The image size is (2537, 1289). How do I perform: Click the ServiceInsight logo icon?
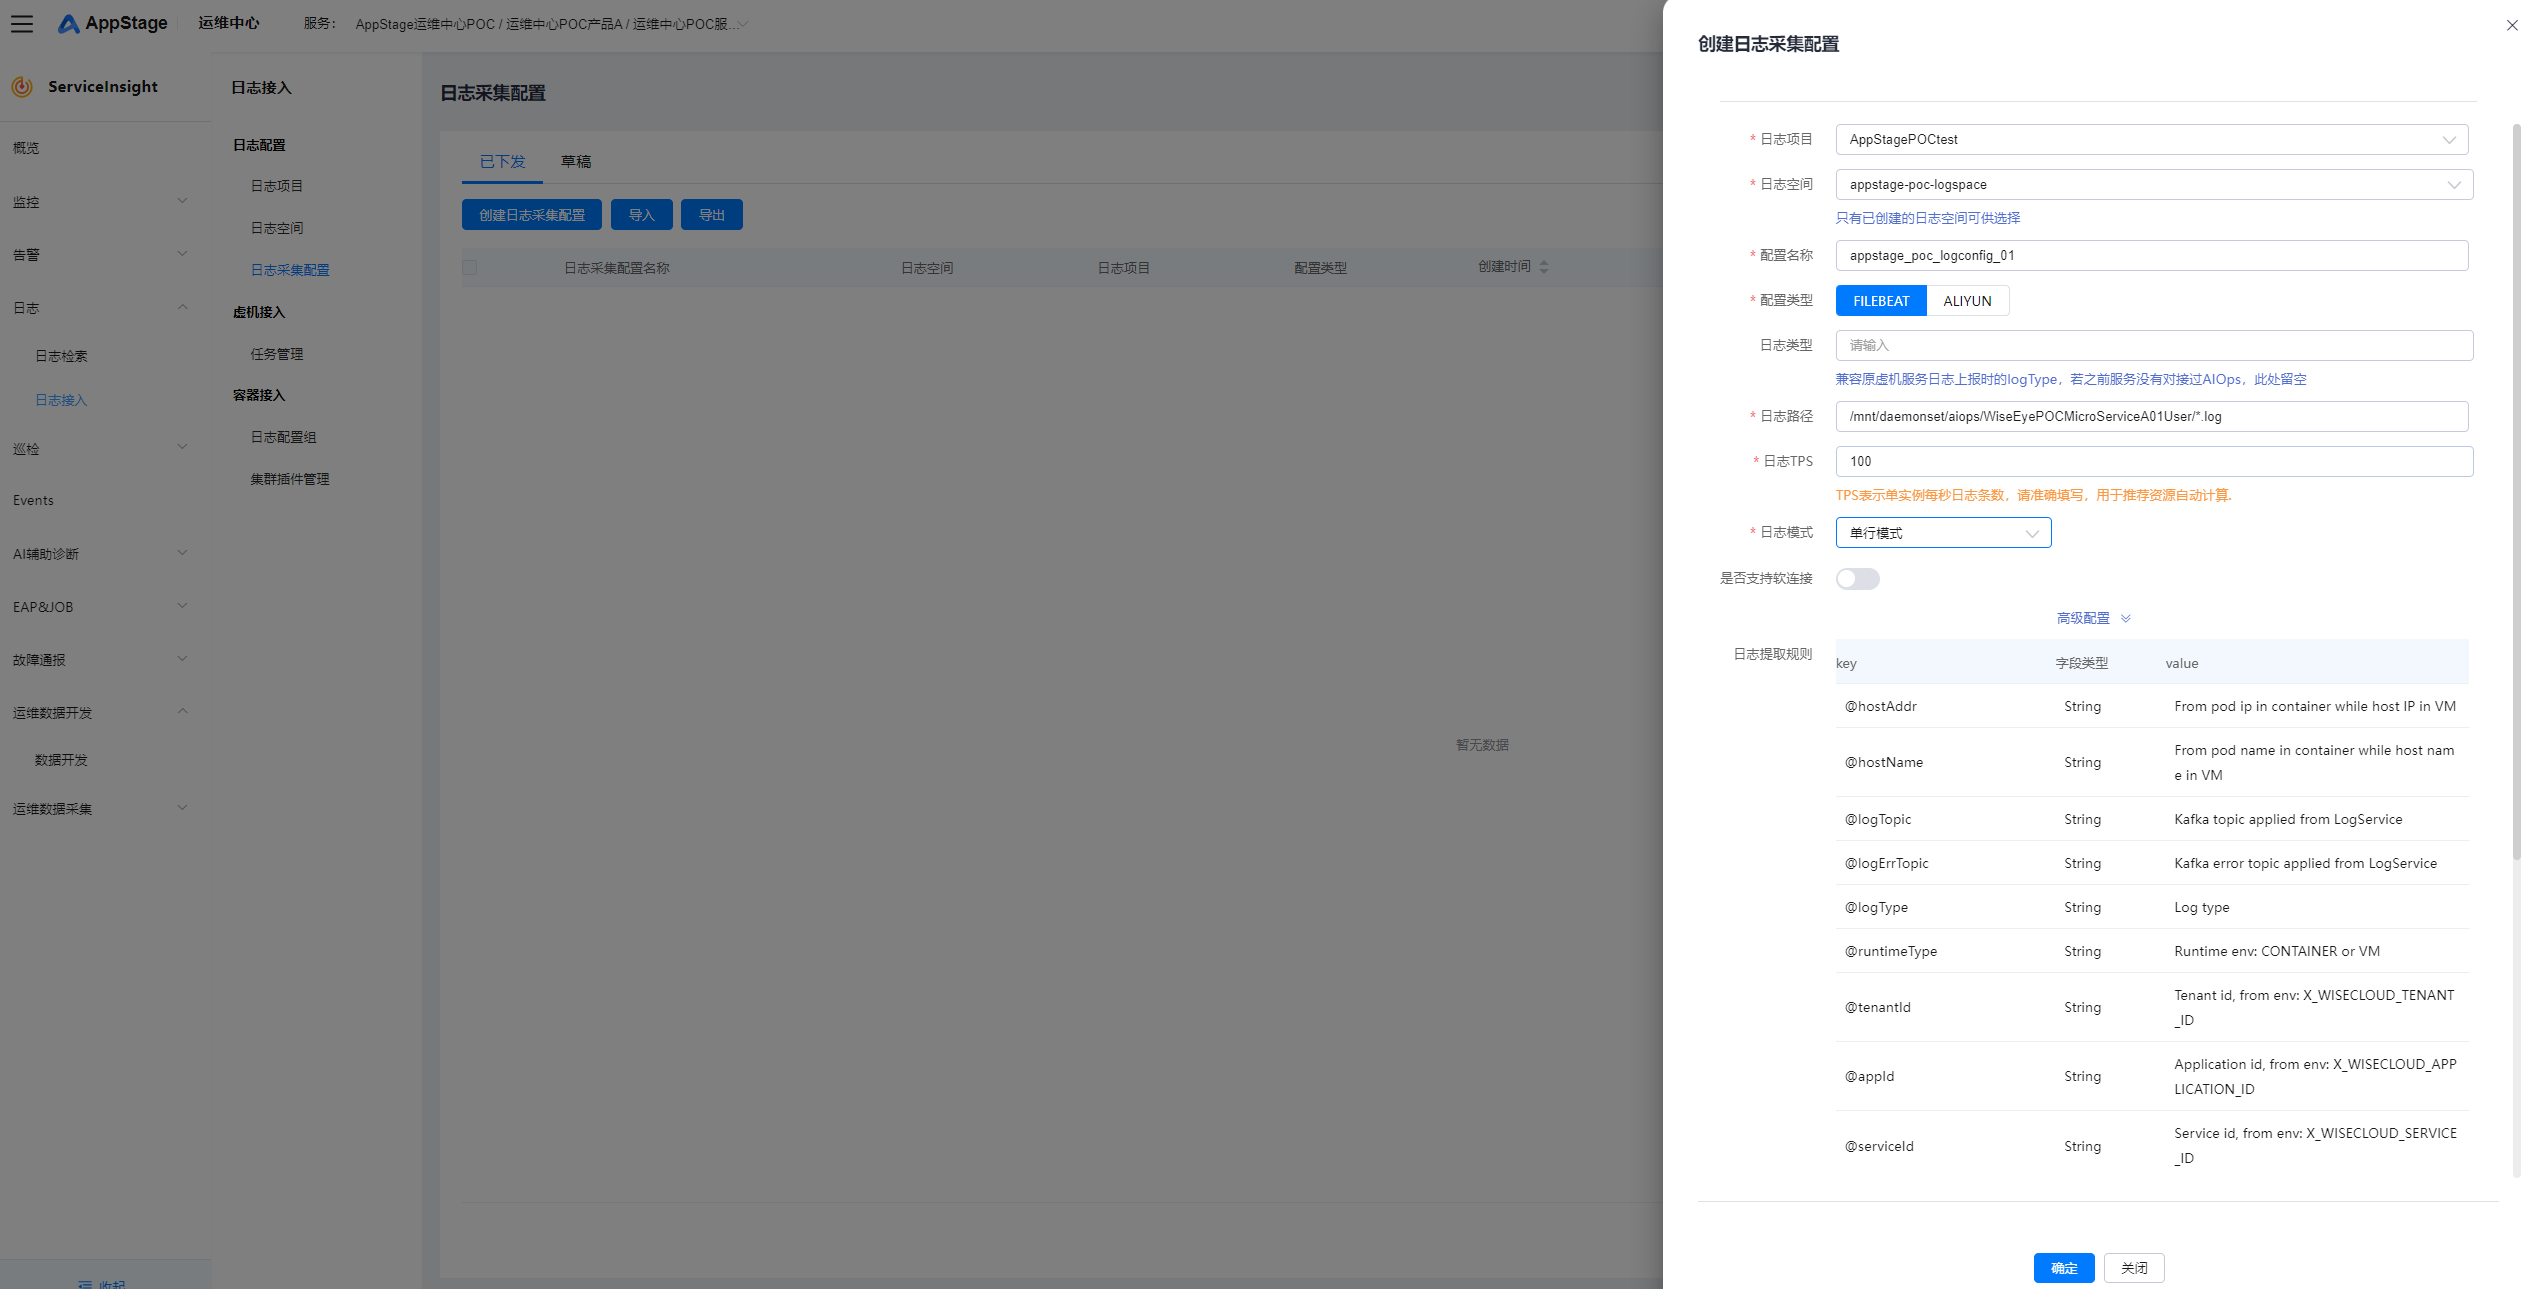tap(22, 87)
